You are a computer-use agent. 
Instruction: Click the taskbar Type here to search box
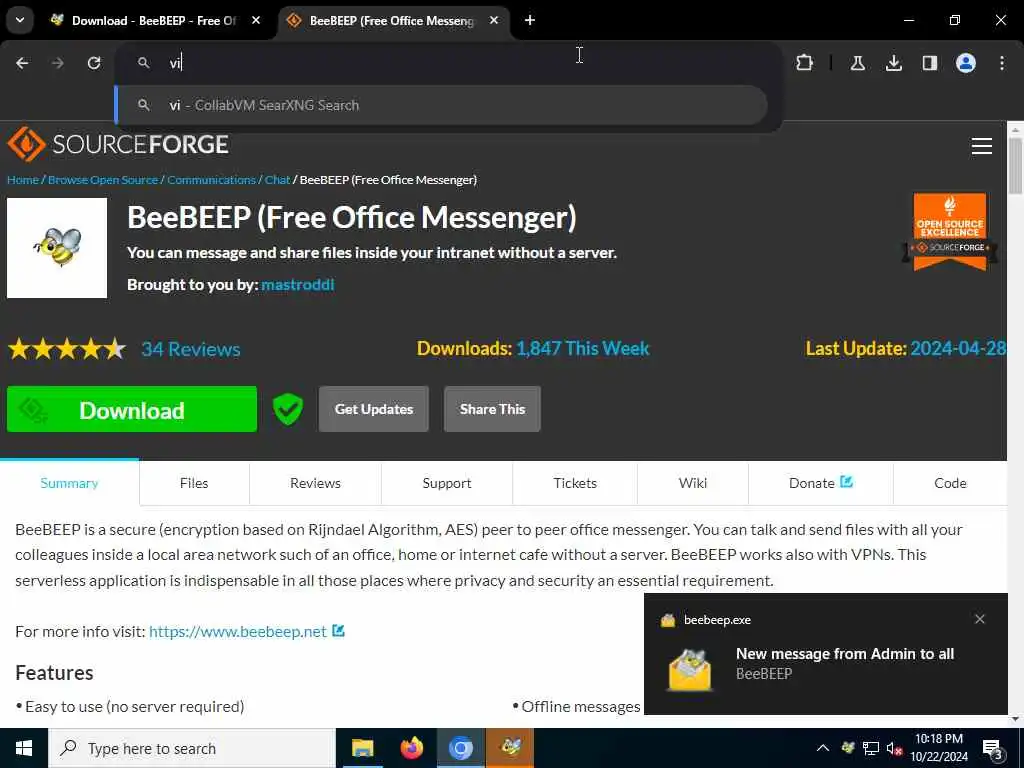pyautogui.click(x=192, y=748)
